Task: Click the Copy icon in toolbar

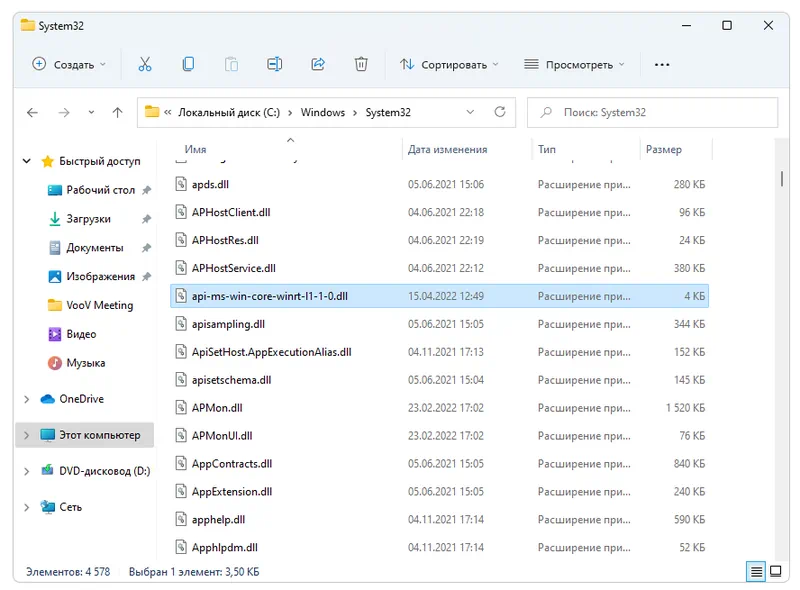Action: point(188,64)
